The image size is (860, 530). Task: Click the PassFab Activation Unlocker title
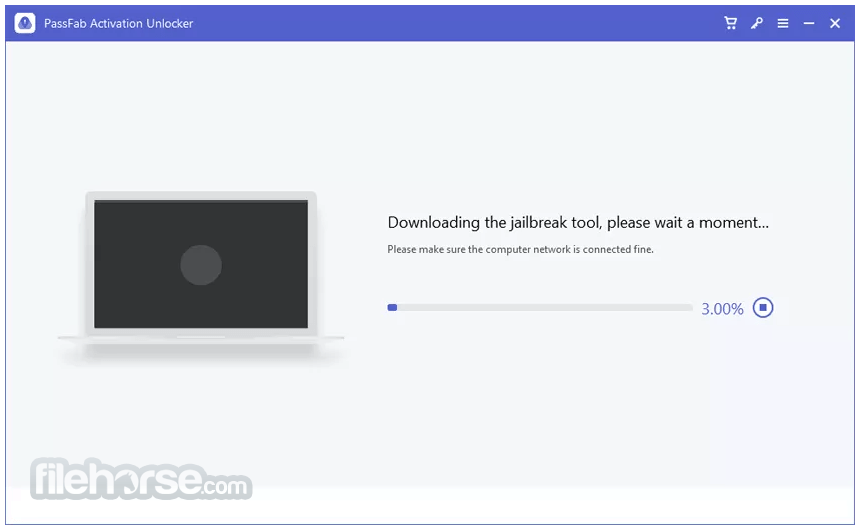[118, 24]
